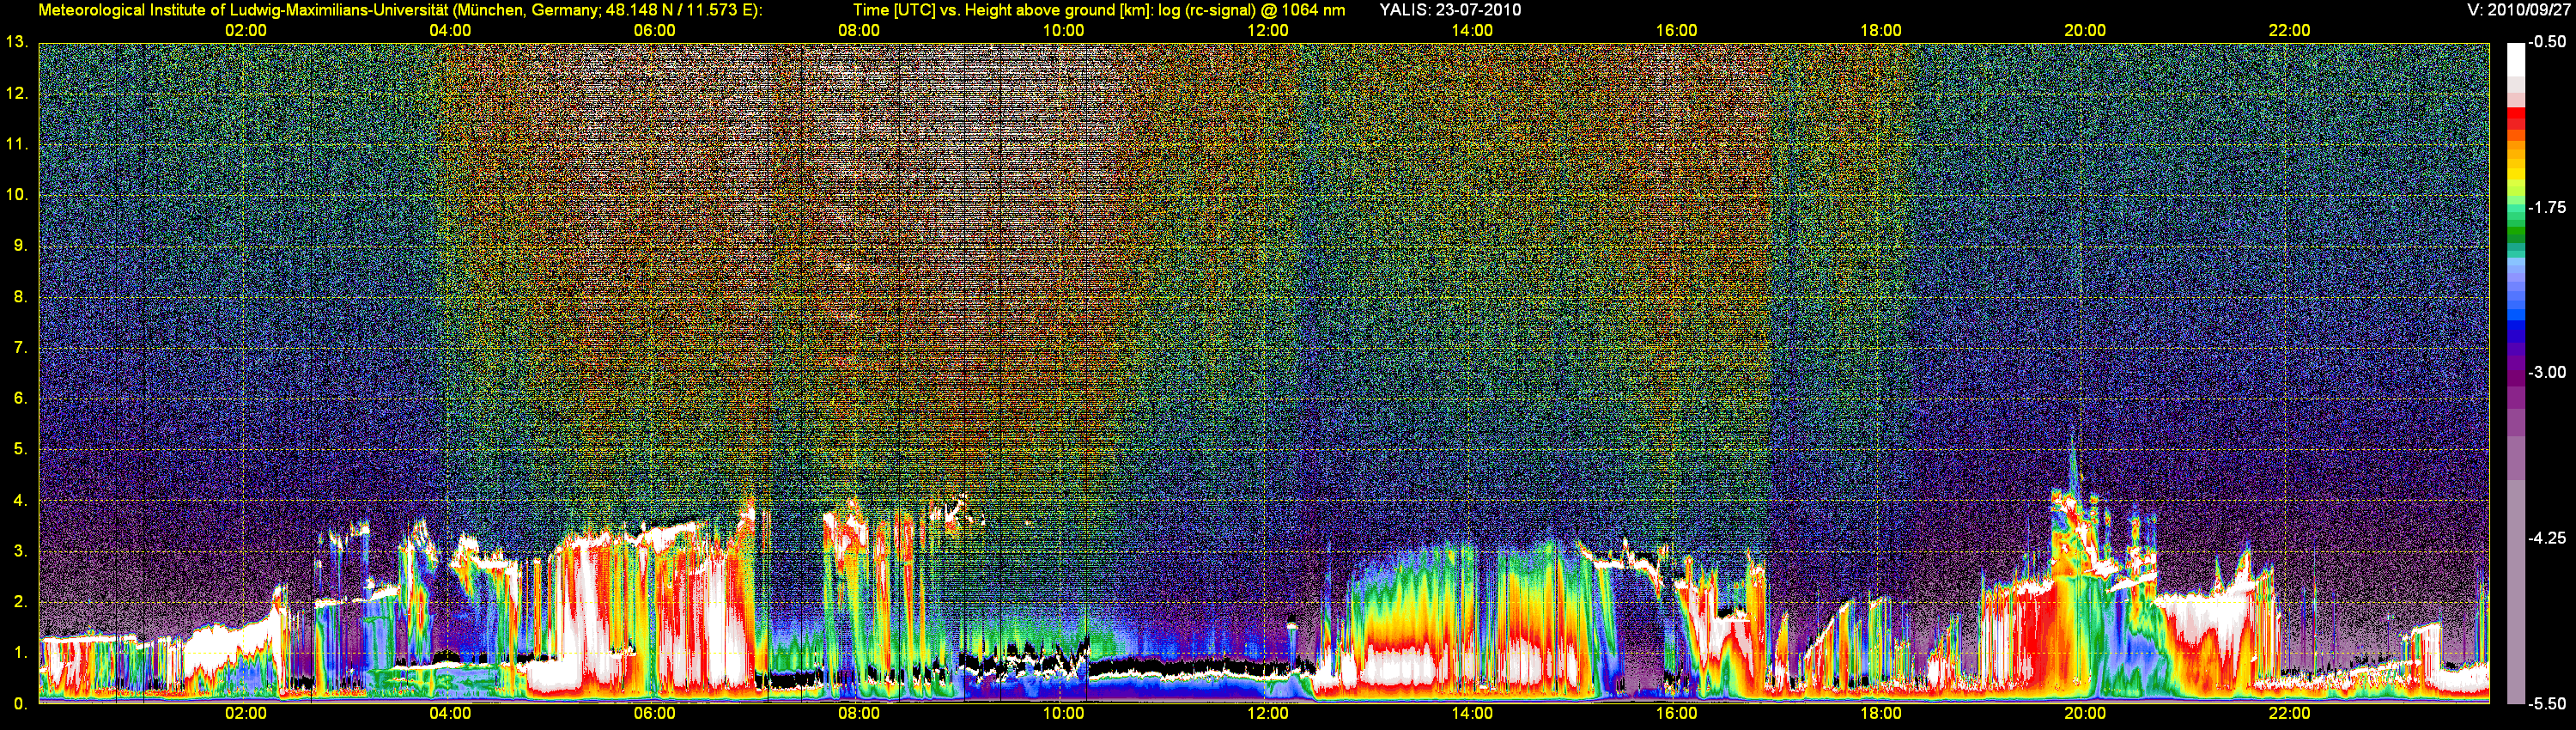Click the 16:00 tick on the bottom time axis
Image resolution: width=2576 pixels, height=730 pixels.
[1676, 714]
